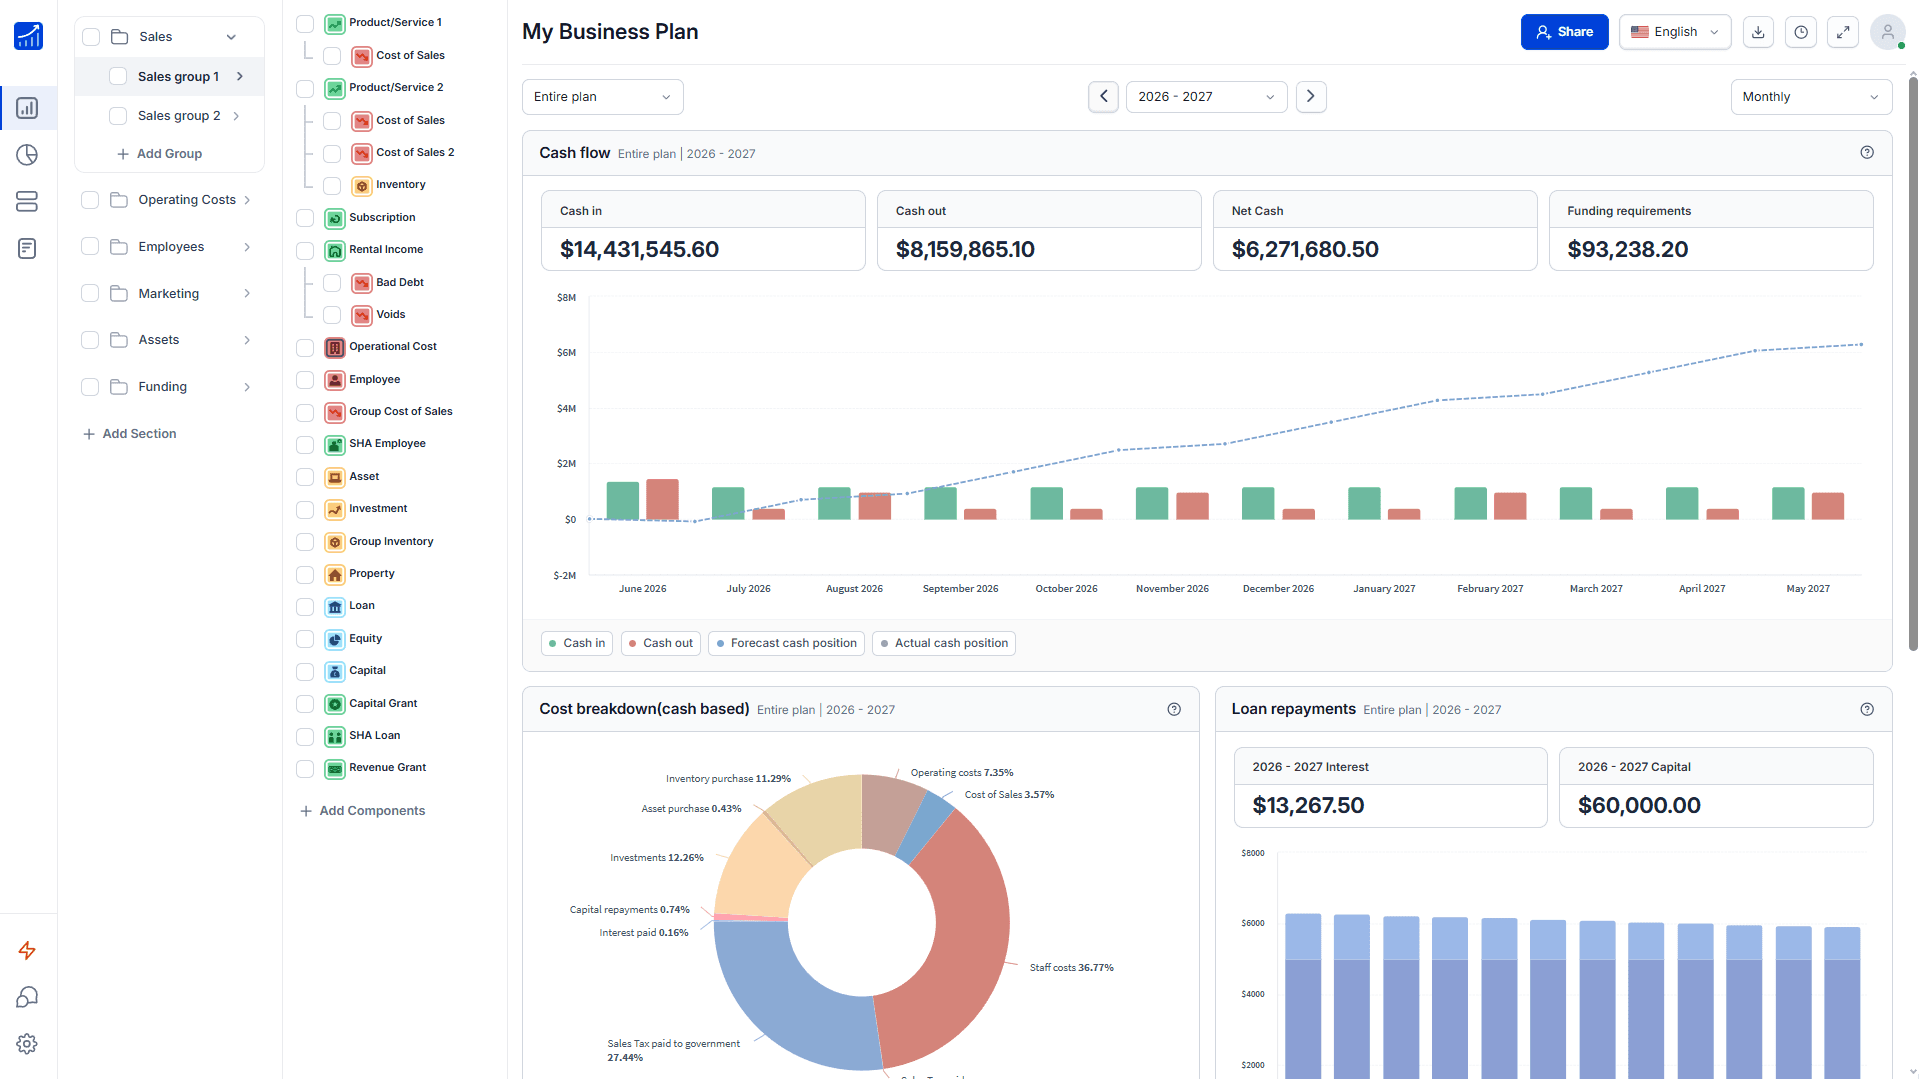Tick the Product/Service 1 checkbox
The height and width of the screenshot is (1079, 1919).
click(x=305, y=23)
